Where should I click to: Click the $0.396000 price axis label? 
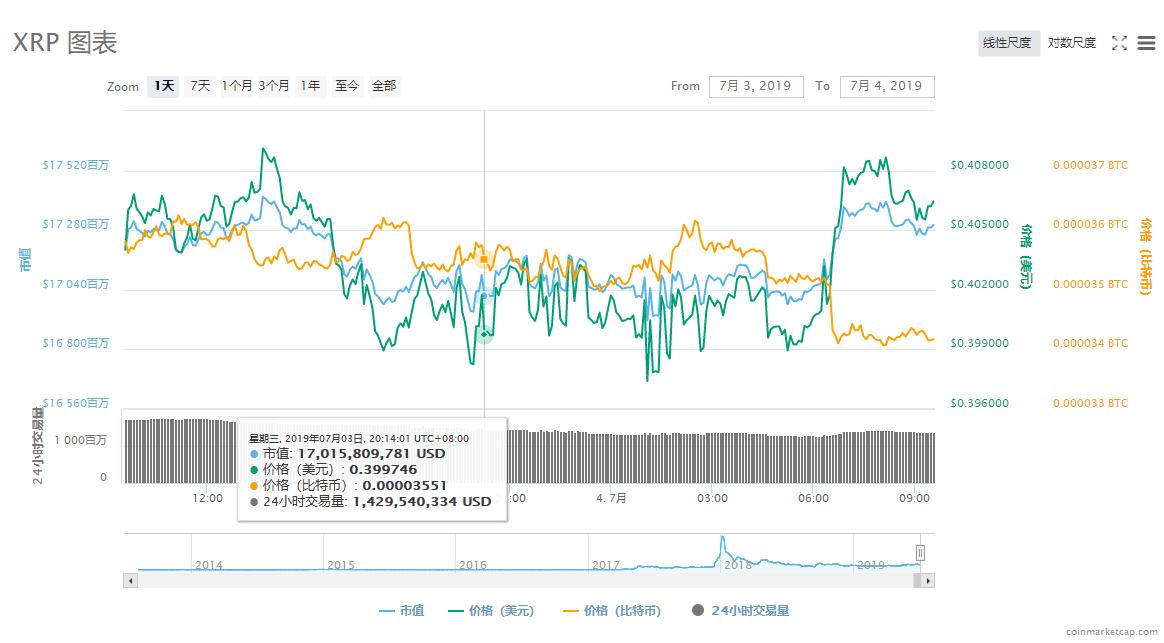pos(979,403)
